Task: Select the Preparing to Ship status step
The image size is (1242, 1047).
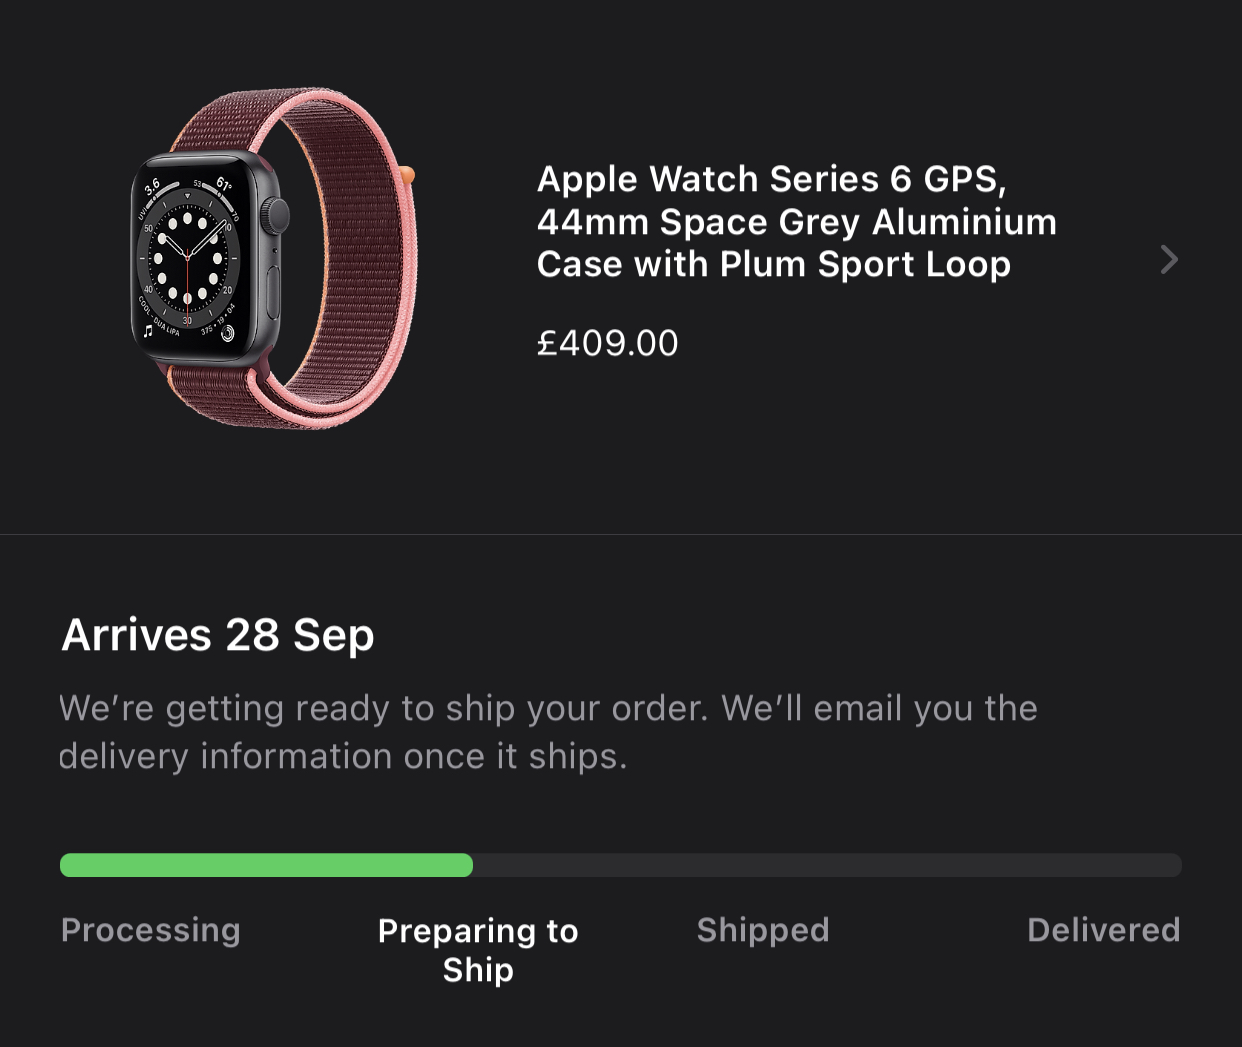Action: coord(478,950)
